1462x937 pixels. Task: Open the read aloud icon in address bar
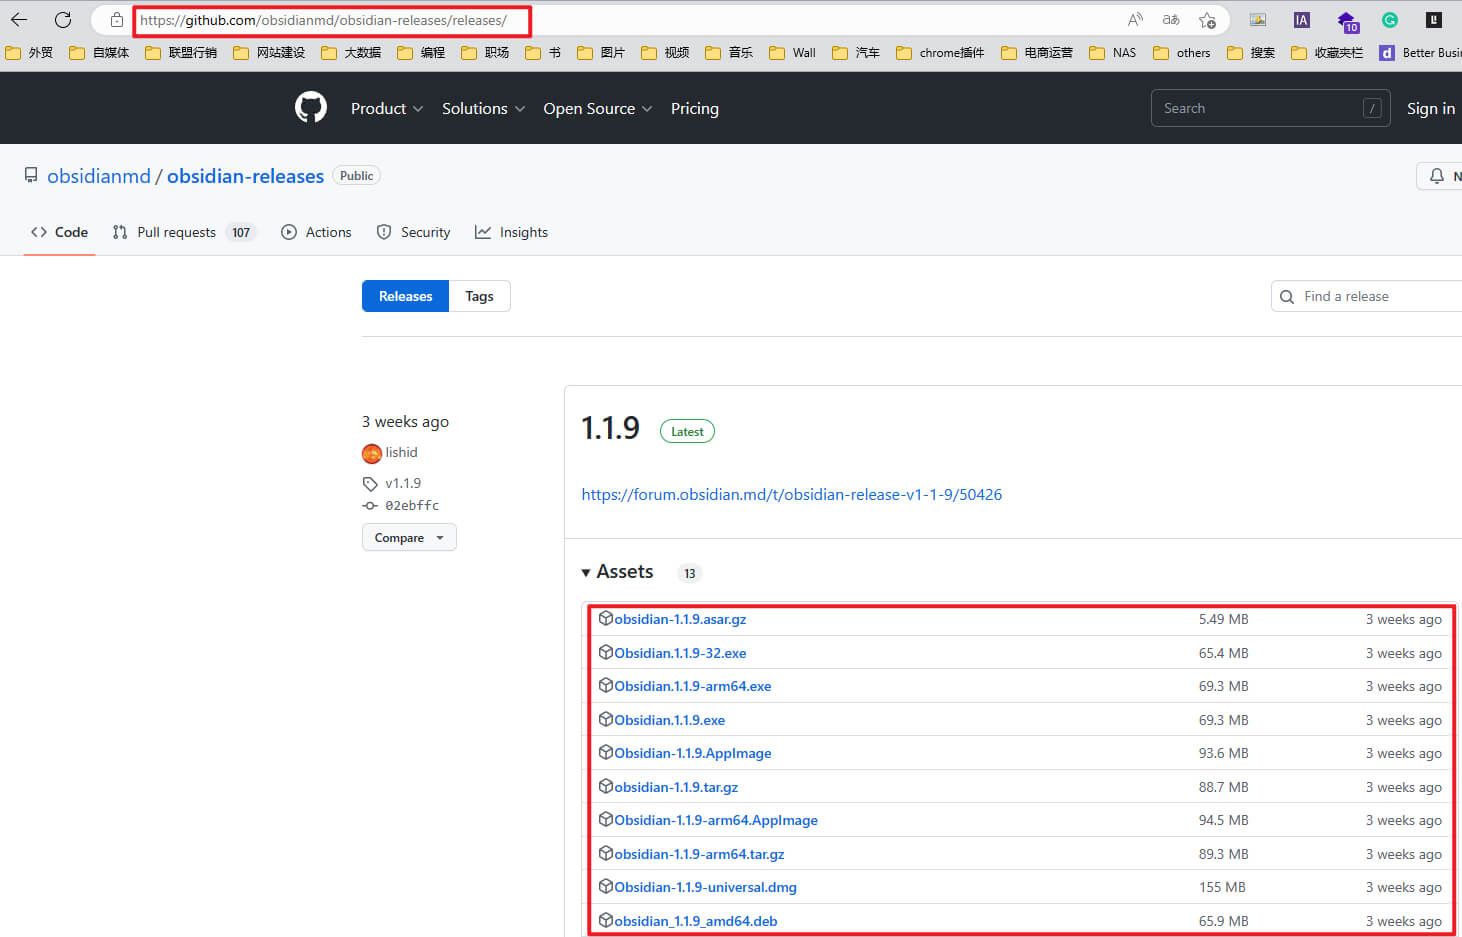click(1135, 20)
